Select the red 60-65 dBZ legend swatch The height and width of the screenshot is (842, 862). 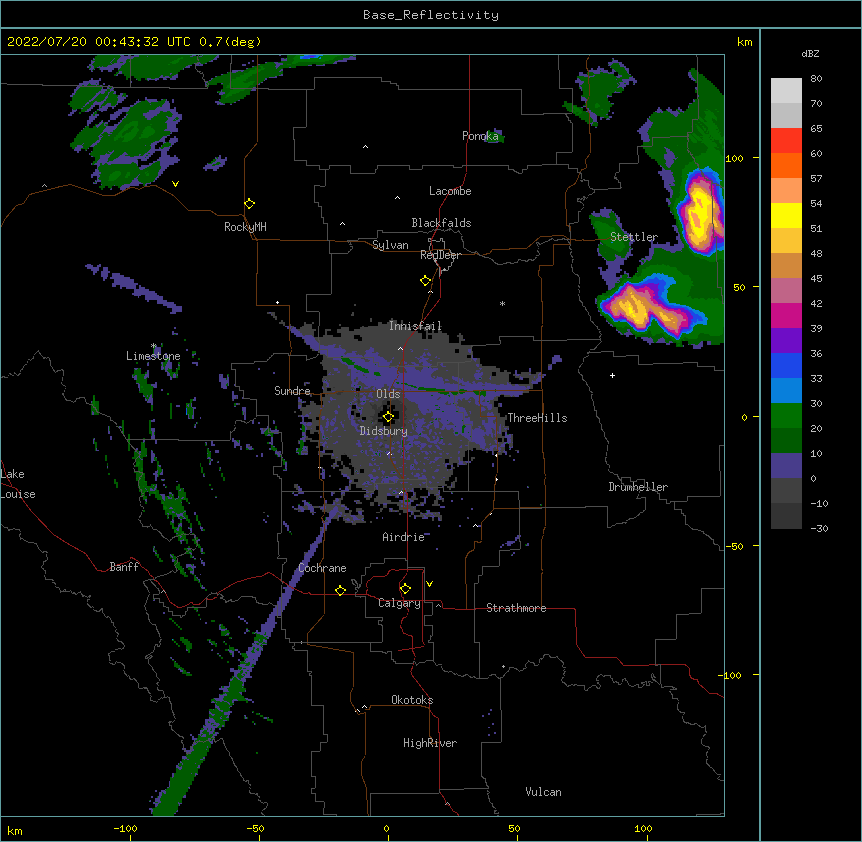pyautogui.click(x=786, y=141)
